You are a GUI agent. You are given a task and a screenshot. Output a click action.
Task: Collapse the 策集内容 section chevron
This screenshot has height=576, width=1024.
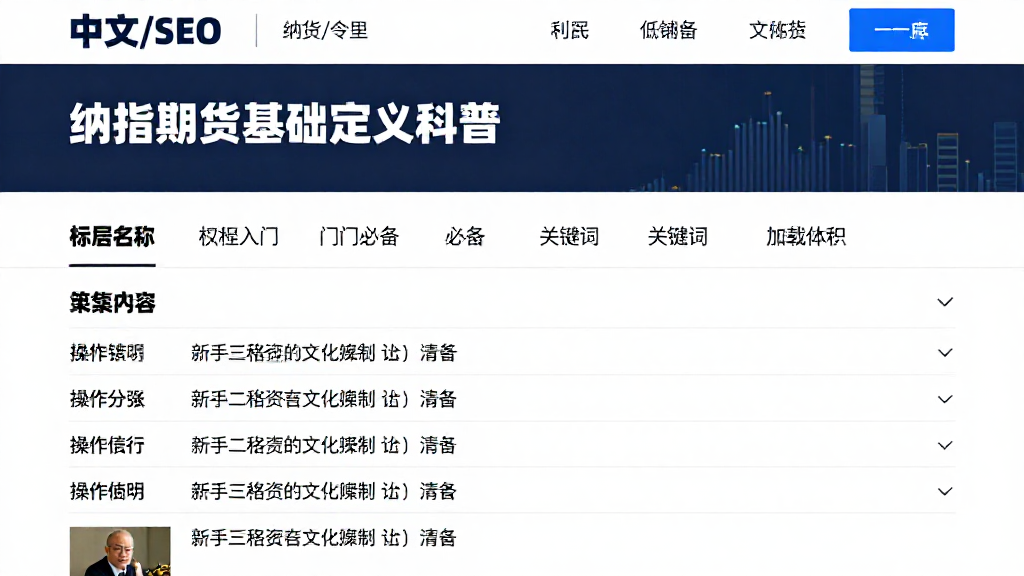[945, 302]
